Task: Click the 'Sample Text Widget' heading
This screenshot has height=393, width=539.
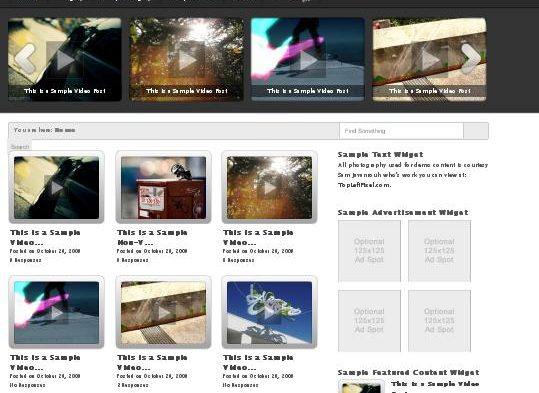Action: pos(380,154)
